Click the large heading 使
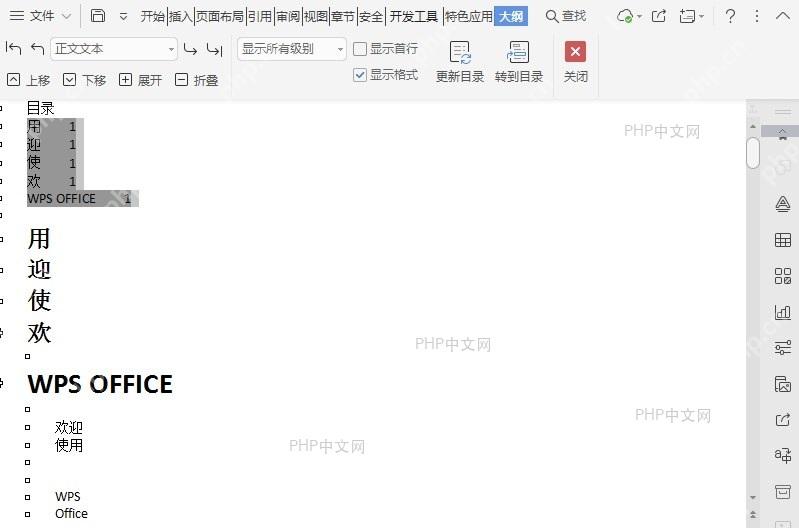The image size is (799, 528). pyautogui.click(x=39, y=300)
